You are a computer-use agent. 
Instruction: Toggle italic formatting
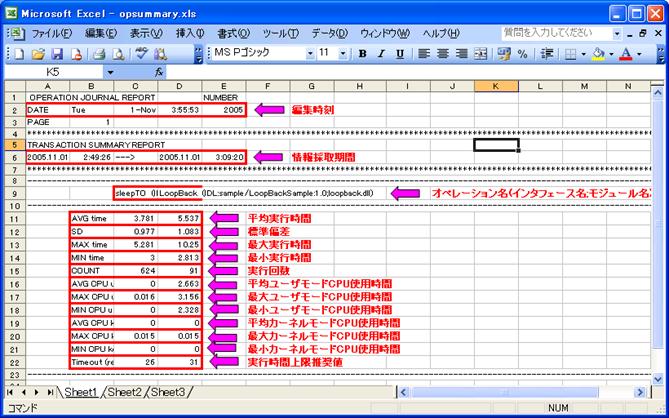click(381, 54)
